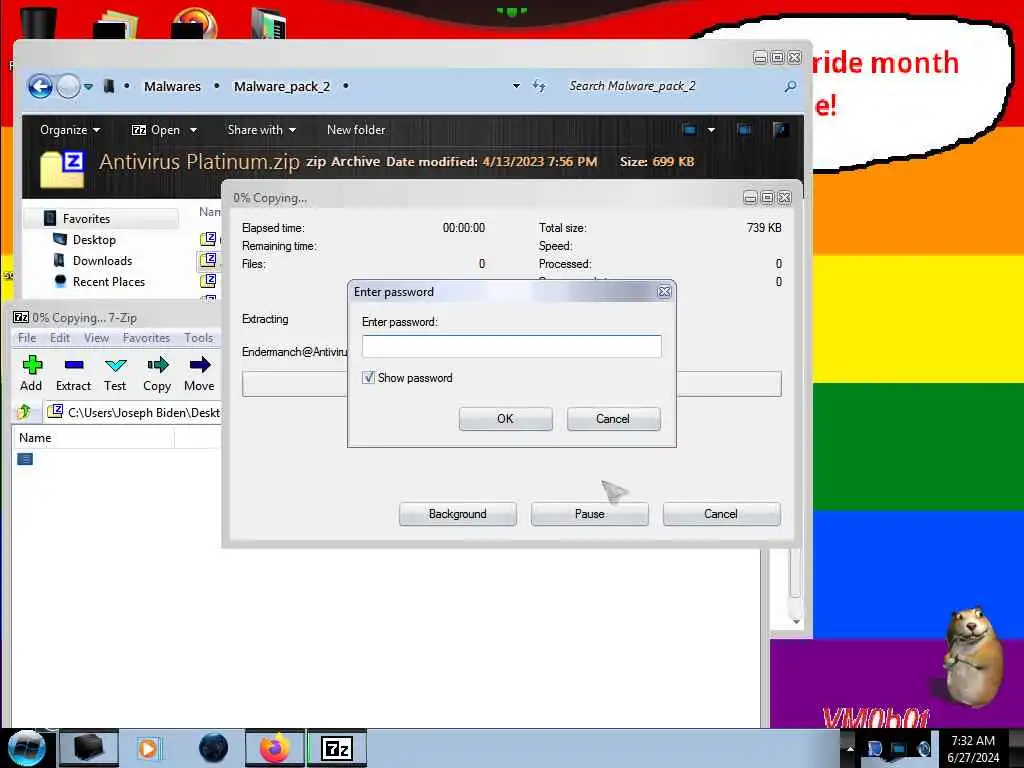Click the Malware_pack_2 breadcrumb
Viewport: 1024px width, 768px height.
[282, 86]
